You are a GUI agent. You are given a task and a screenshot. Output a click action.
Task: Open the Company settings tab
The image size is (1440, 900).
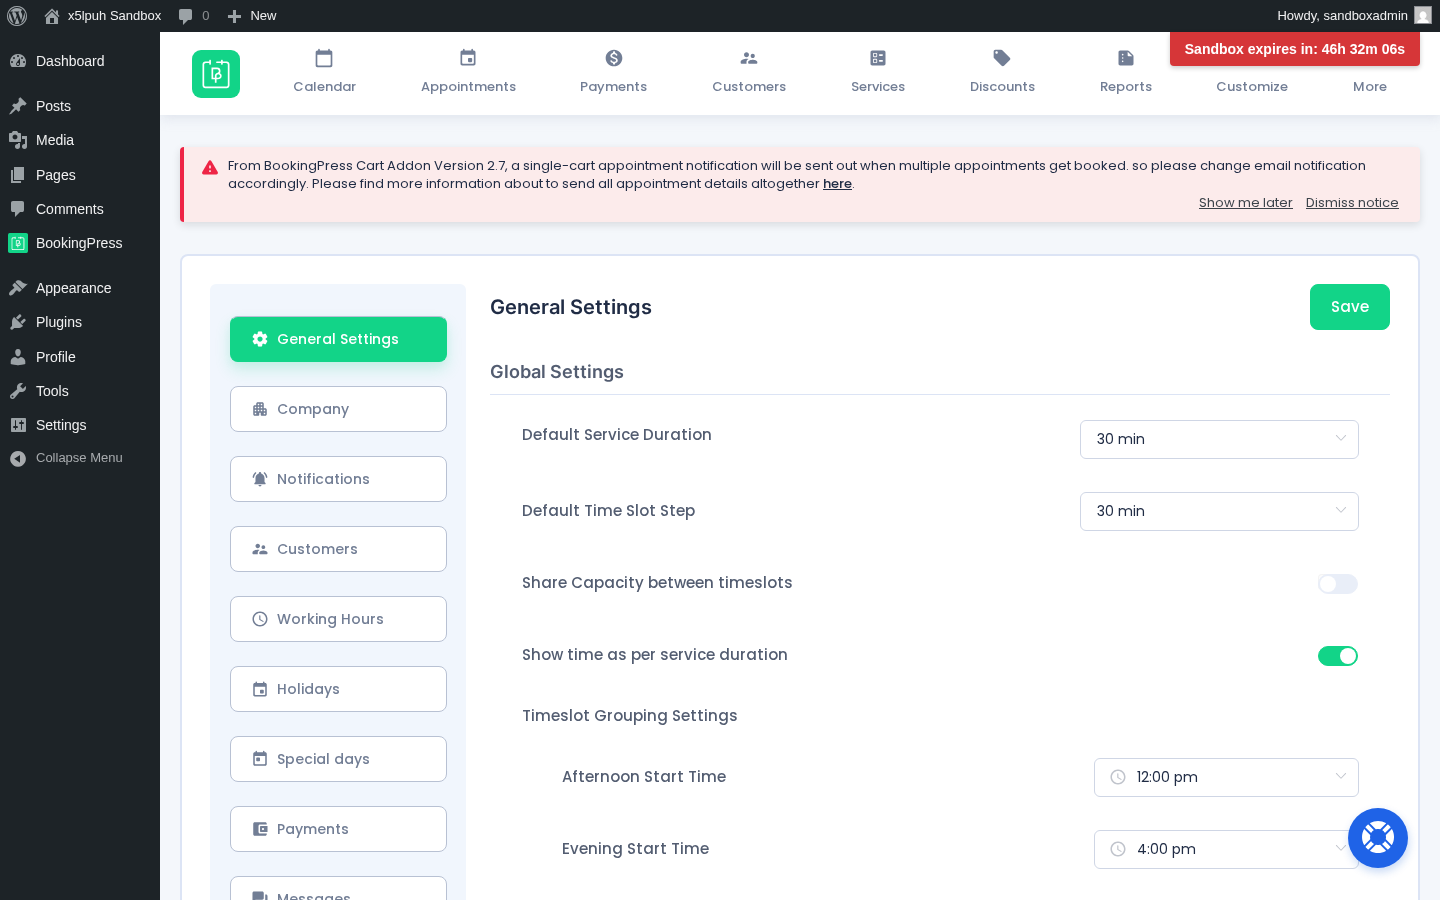click(x=338, y=409)
